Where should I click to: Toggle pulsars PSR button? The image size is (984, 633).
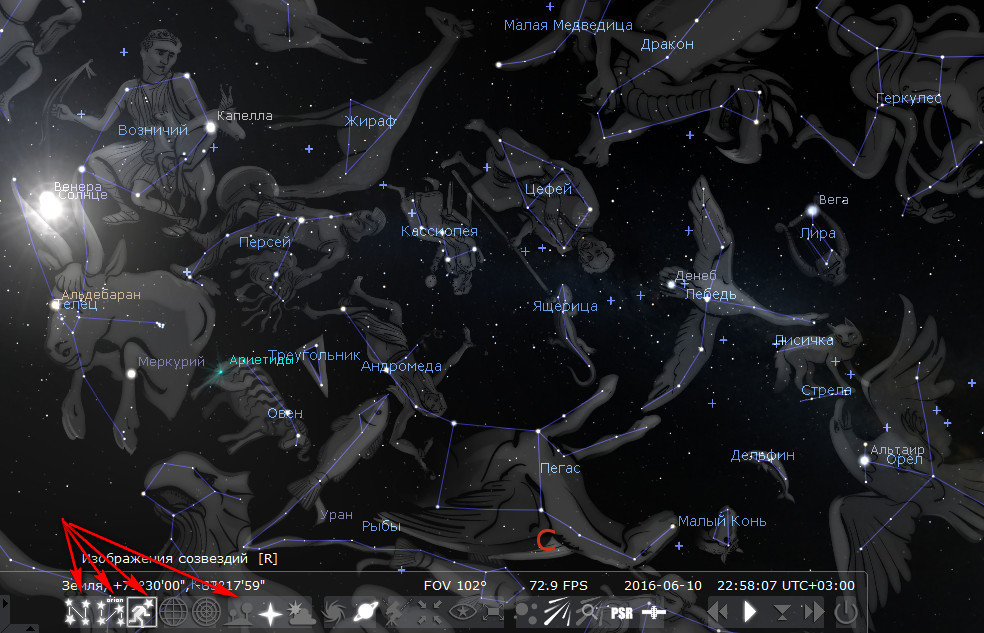point(621,612)
